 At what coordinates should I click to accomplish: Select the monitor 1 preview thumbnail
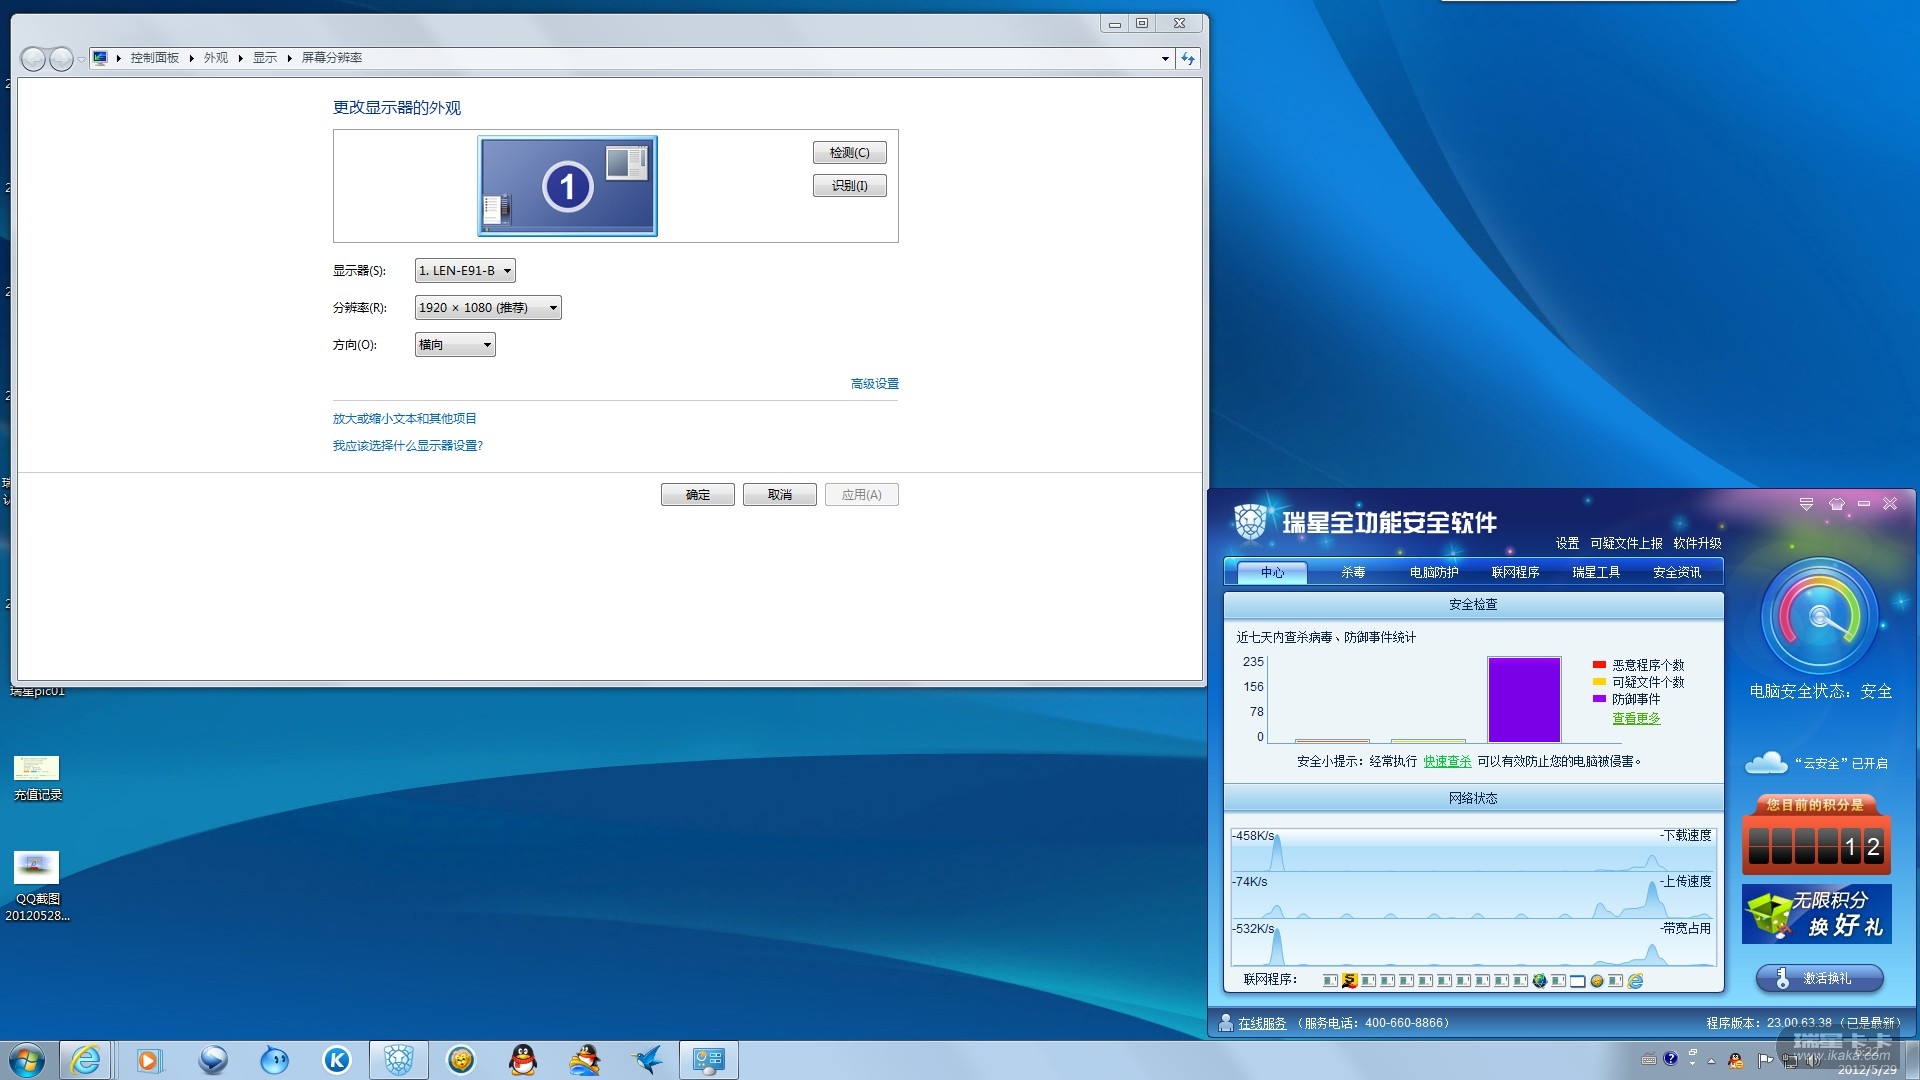click(x=567, y=186)
